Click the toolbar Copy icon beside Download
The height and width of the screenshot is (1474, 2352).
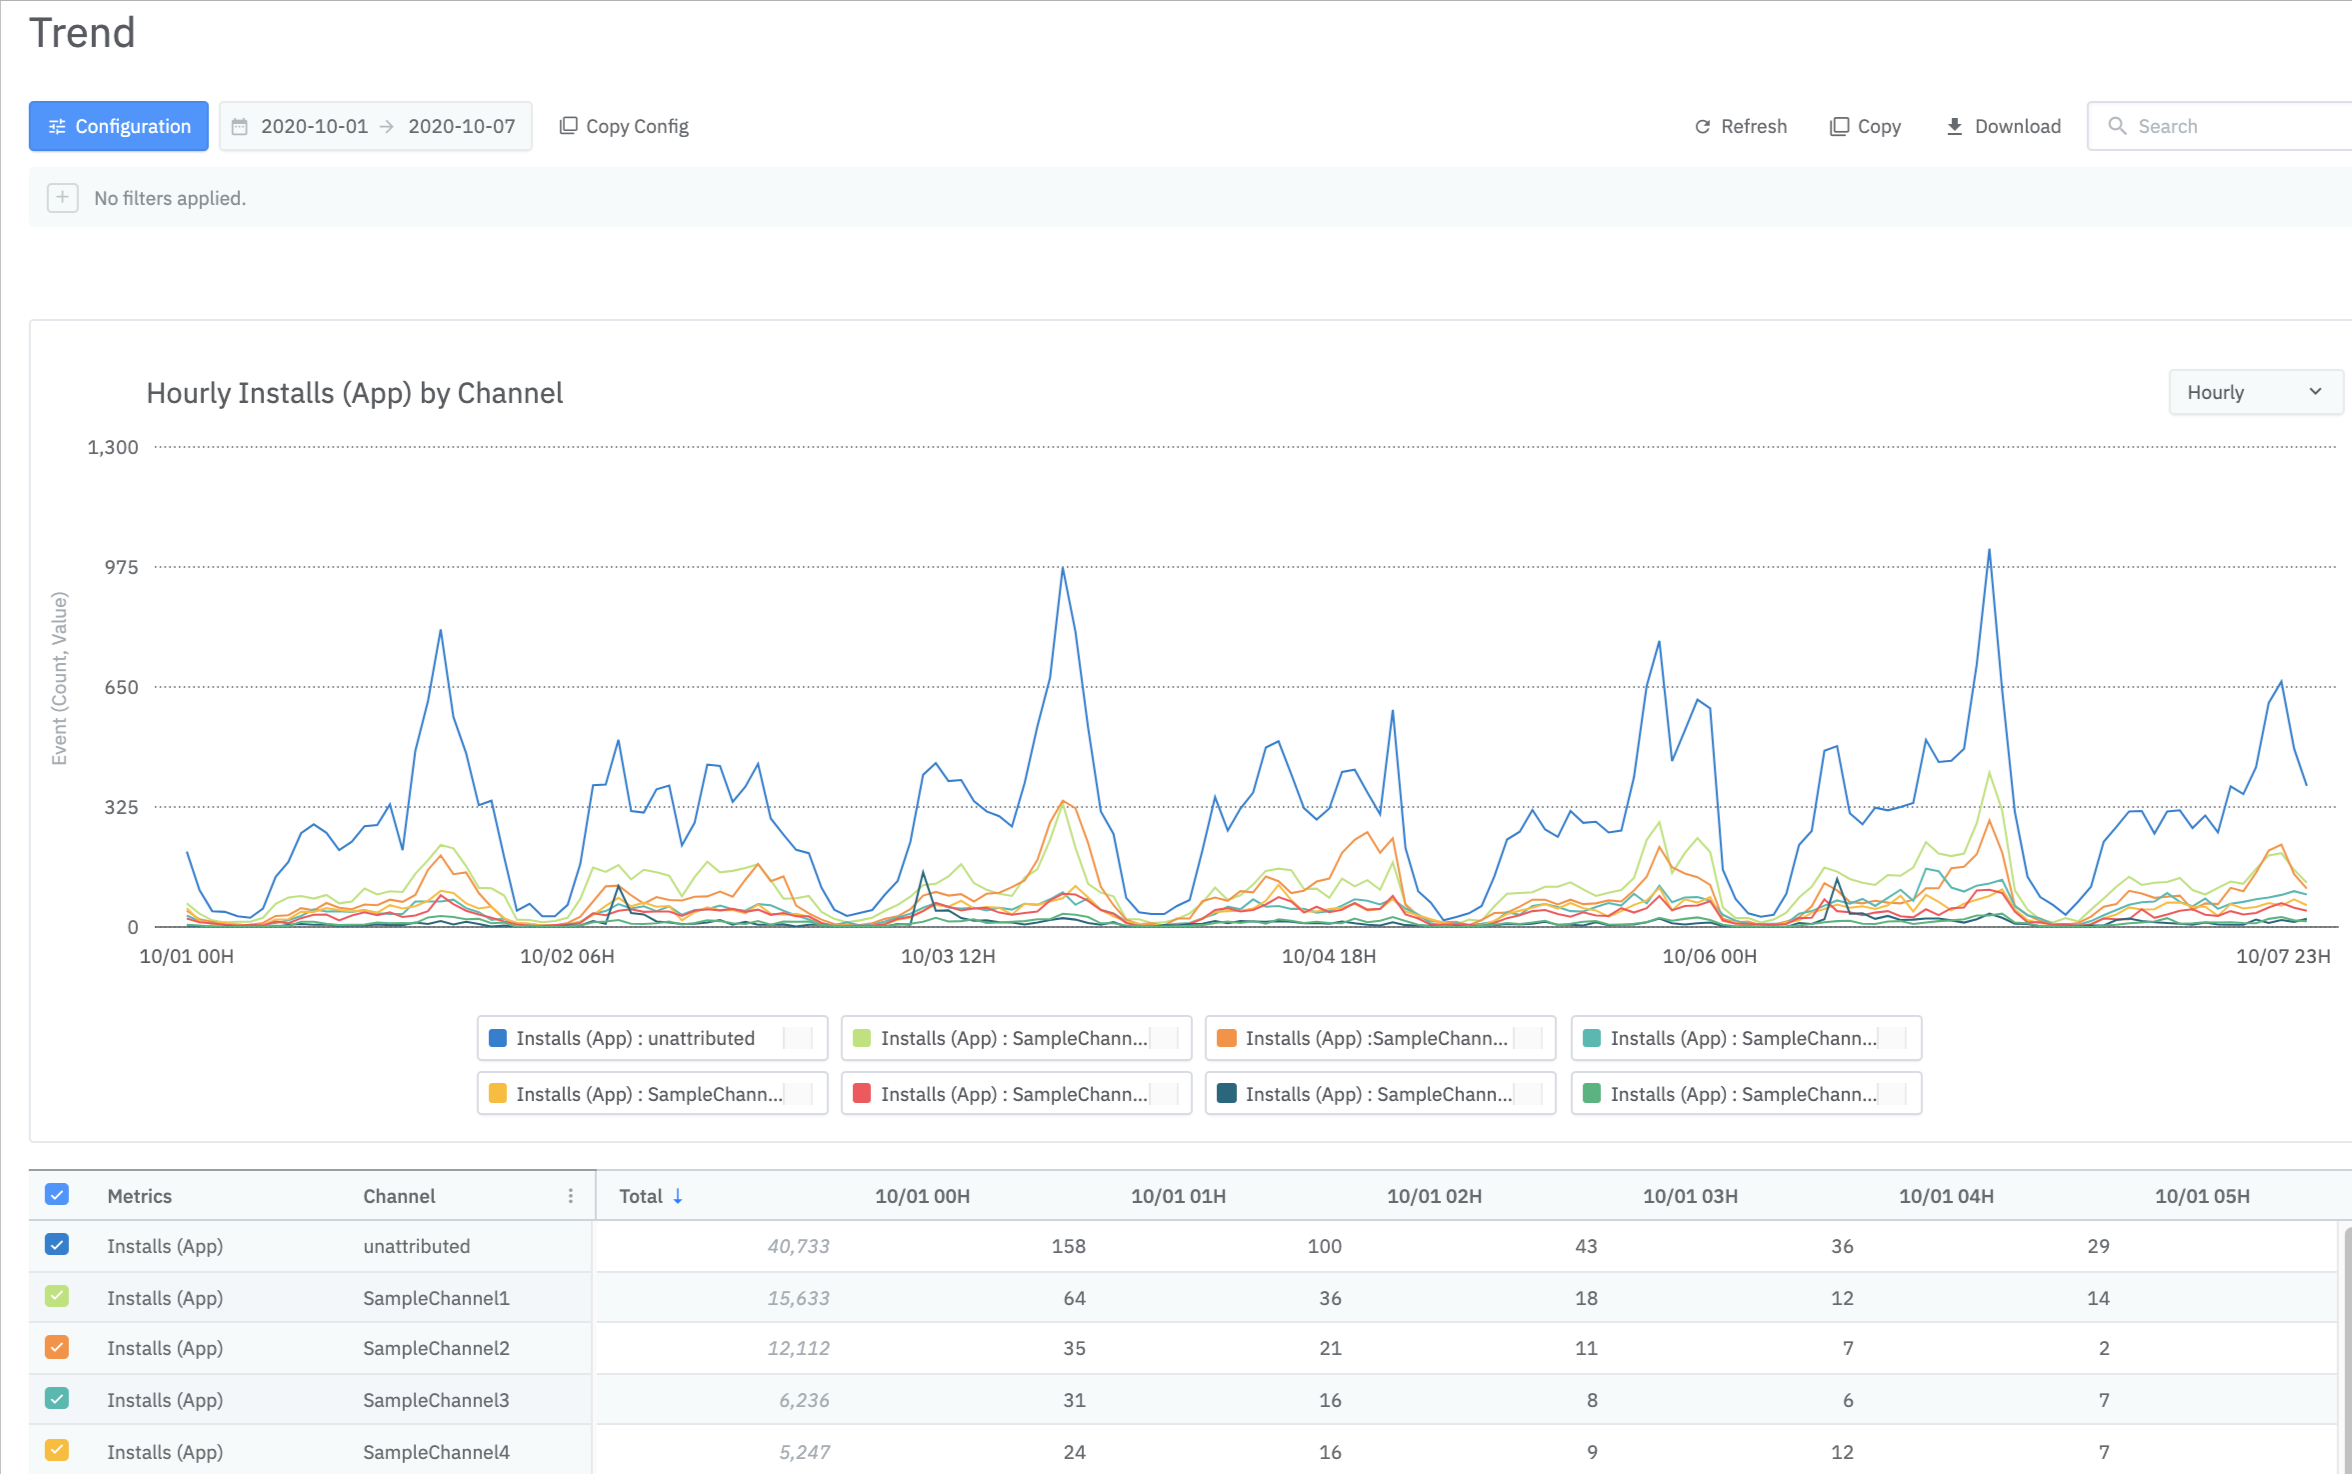(1838, 126)
